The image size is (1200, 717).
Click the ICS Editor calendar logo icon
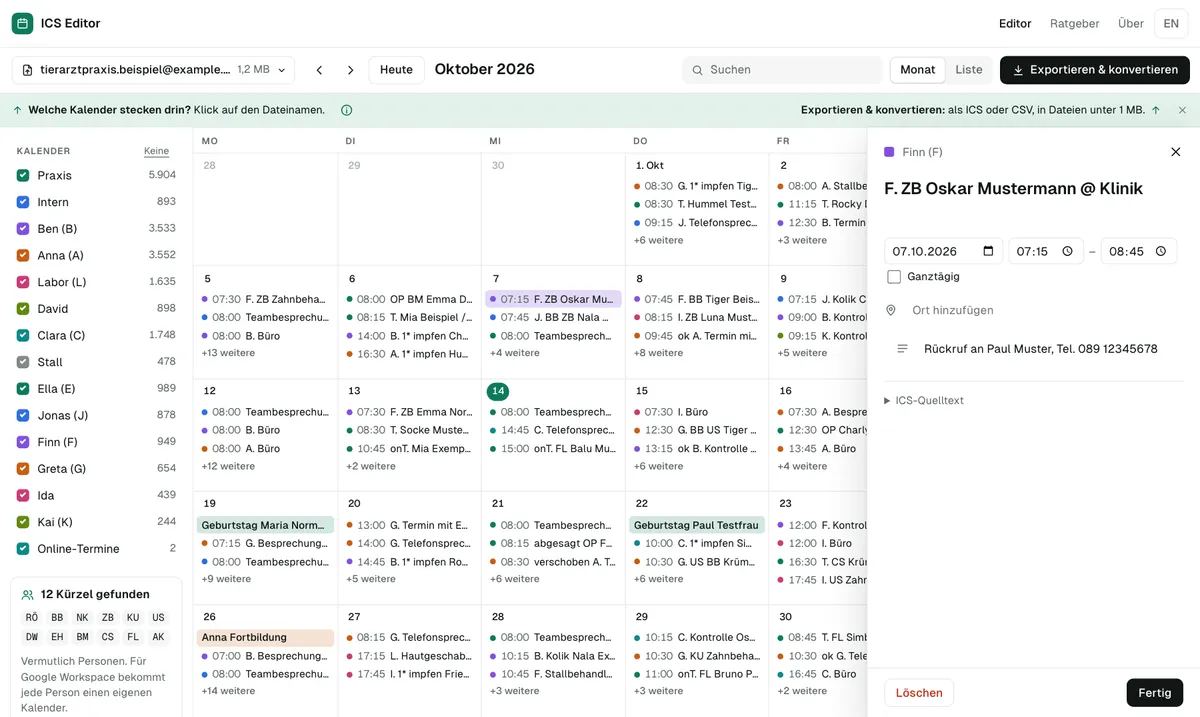[x=22, y=23]
